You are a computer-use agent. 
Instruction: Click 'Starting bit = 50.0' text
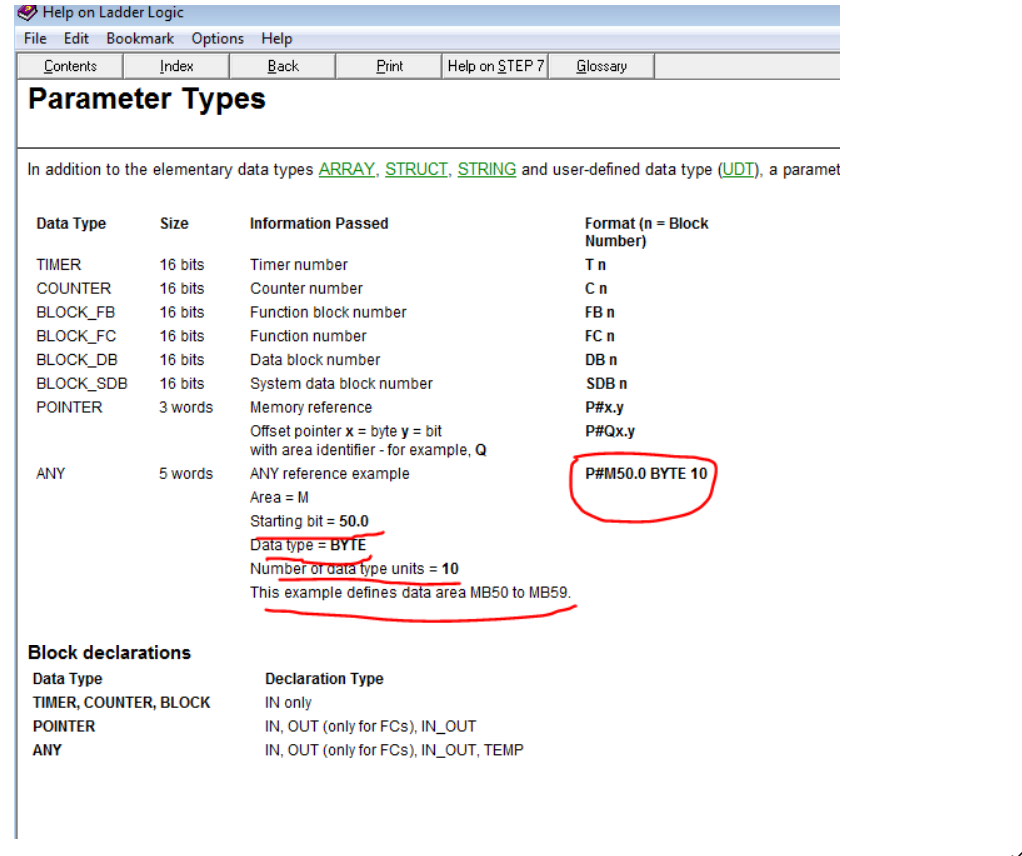click(x=310, y=521)
